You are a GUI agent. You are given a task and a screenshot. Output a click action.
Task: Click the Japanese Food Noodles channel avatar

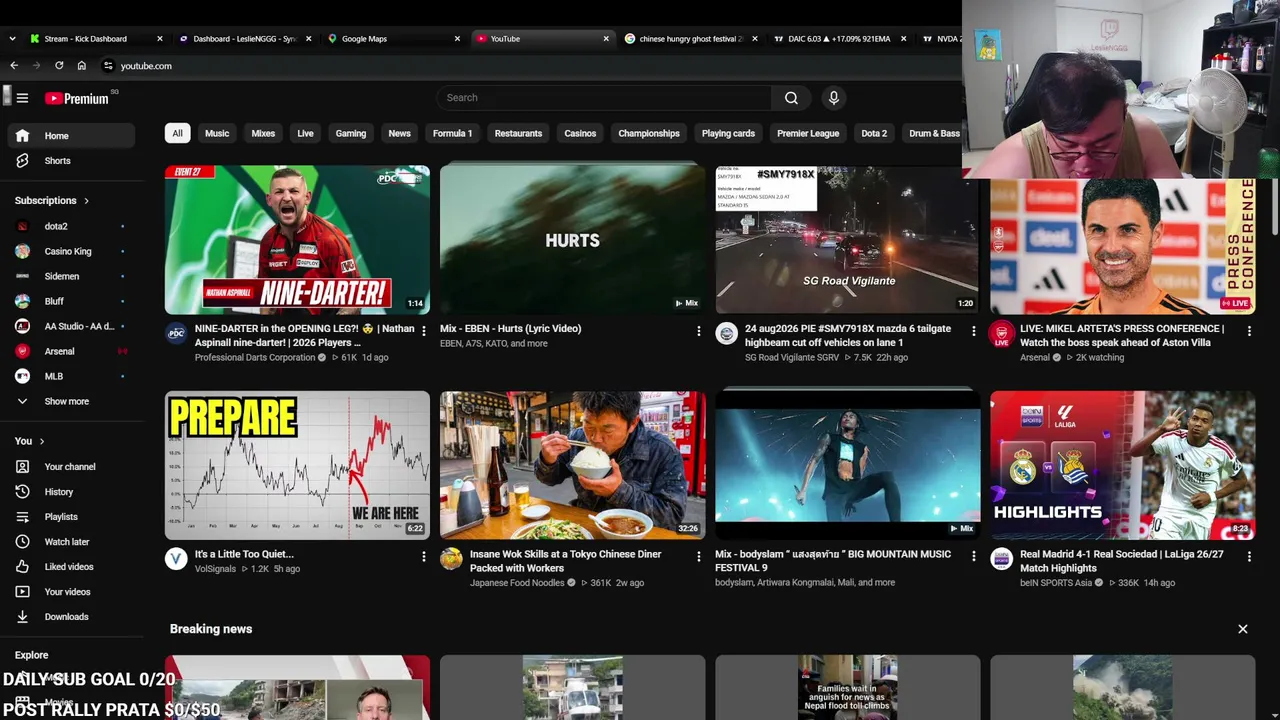(451, 559)
